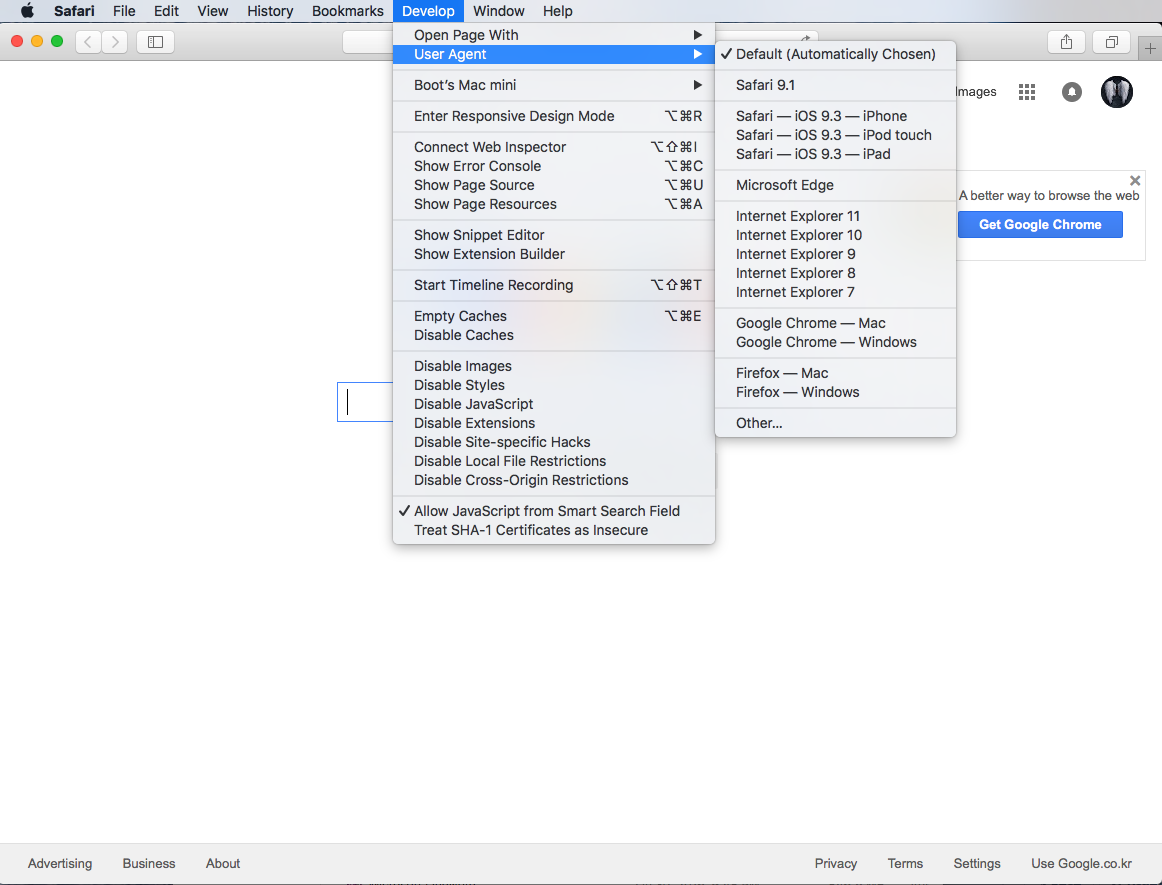Select Safari 9.1 user agent
This screenshot has width=1162, height=885.
tap(835, 85)
